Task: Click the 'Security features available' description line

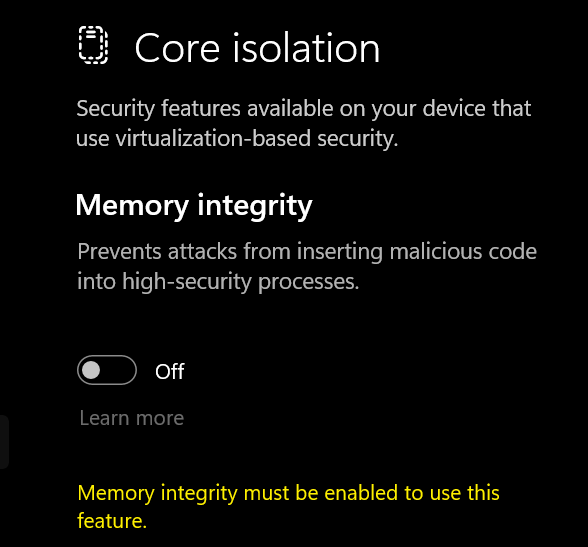Action: click(x=304, y=109)
